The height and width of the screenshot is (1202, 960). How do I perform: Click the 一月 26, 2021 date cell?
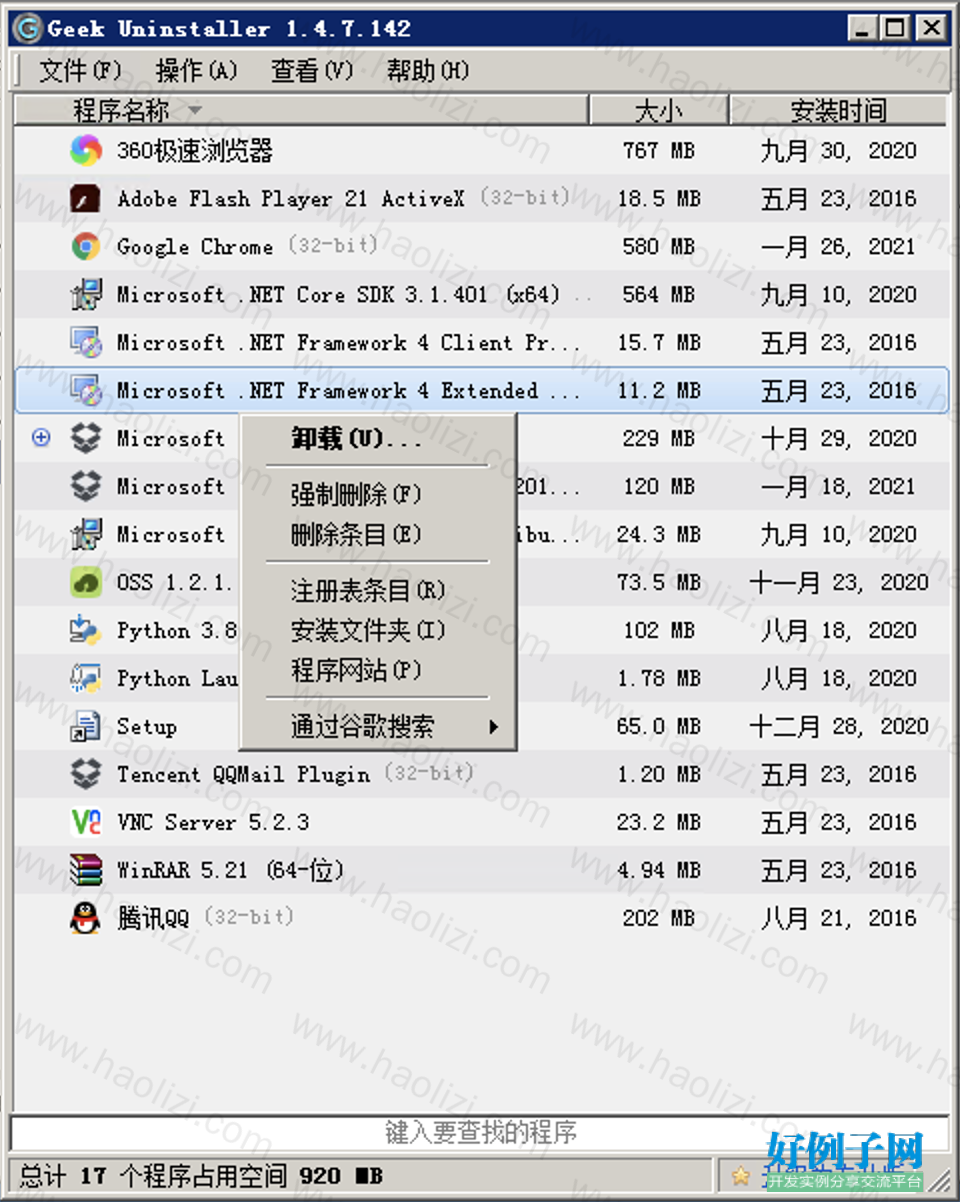click(838, 247)
